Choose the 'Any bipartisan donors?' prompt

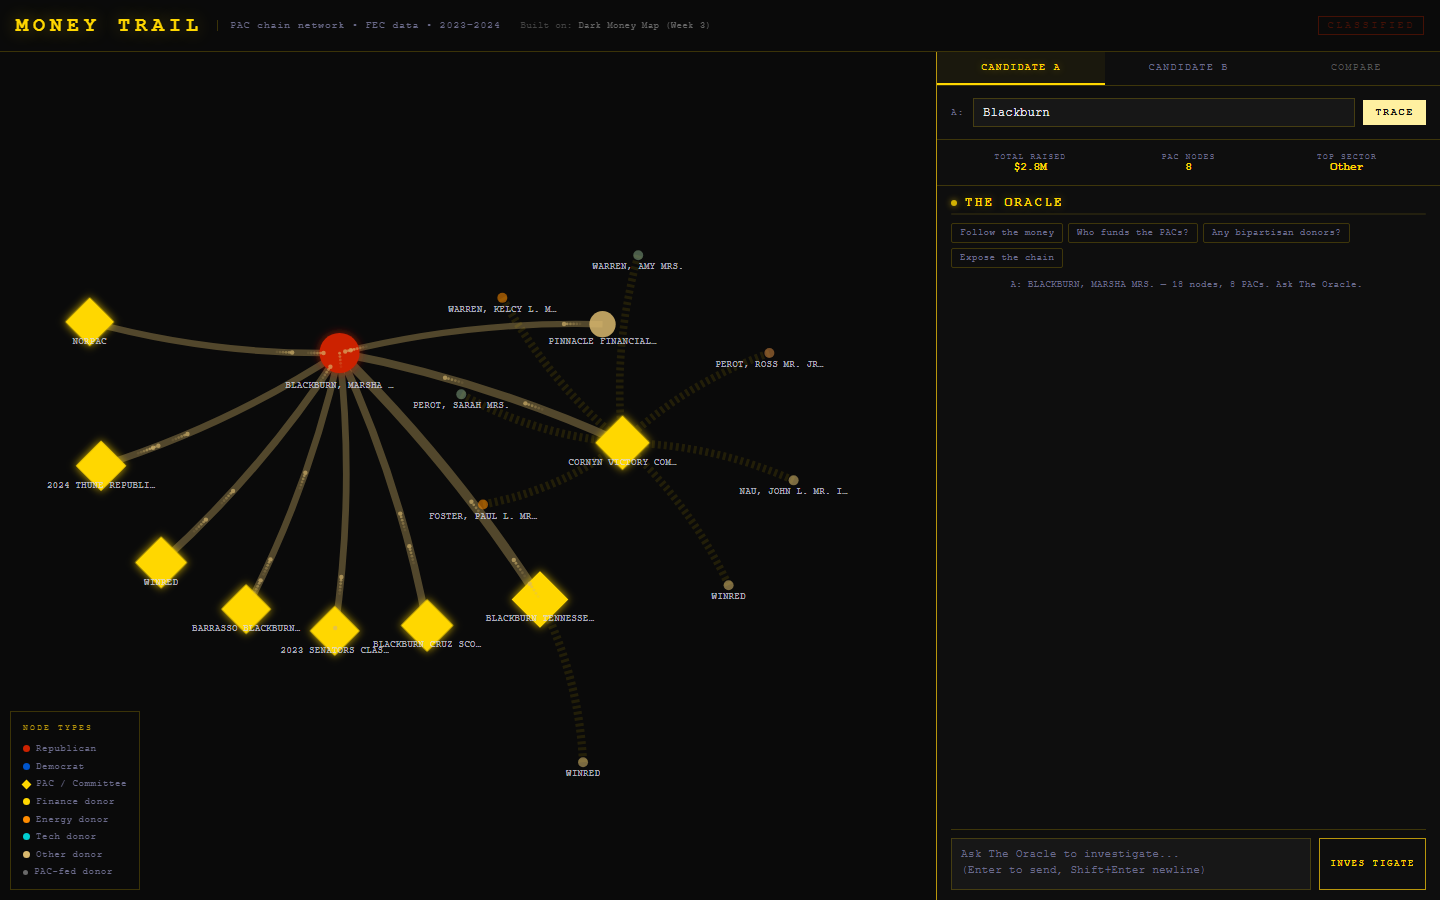[x=1276, y=233]
